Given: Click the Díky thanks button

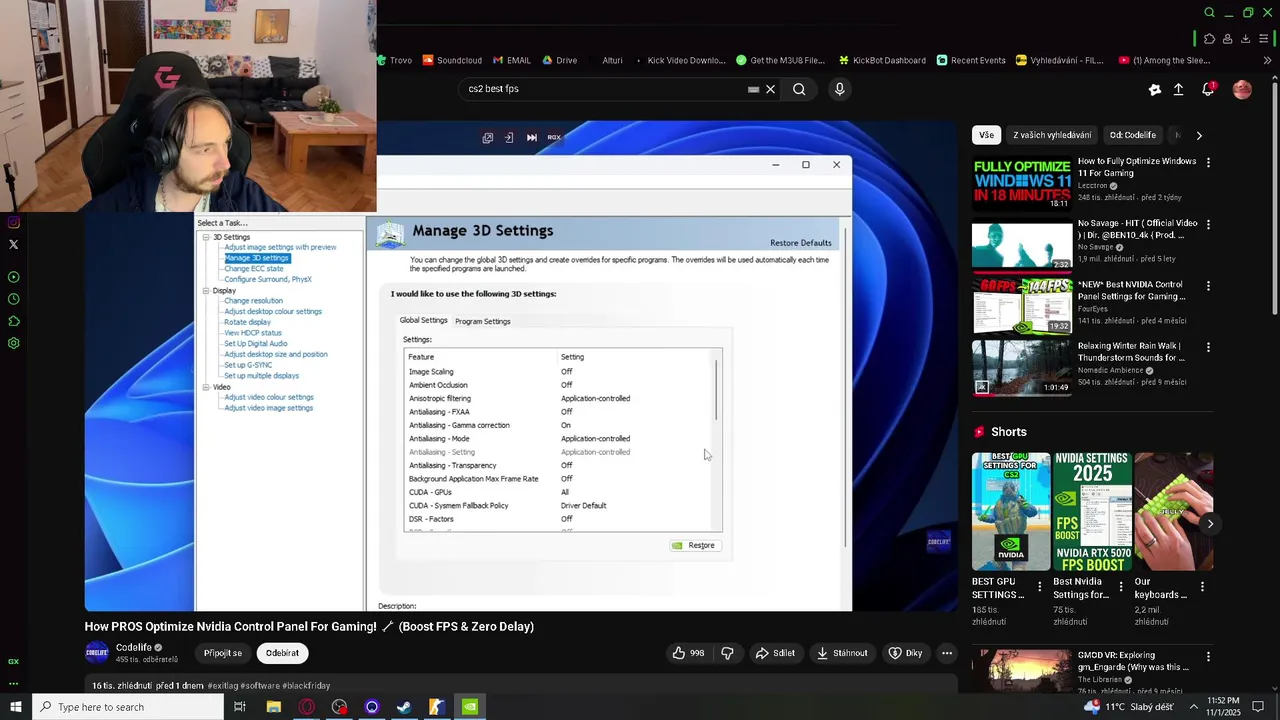Looking at the screenshot, I should (x=905, y=653).
